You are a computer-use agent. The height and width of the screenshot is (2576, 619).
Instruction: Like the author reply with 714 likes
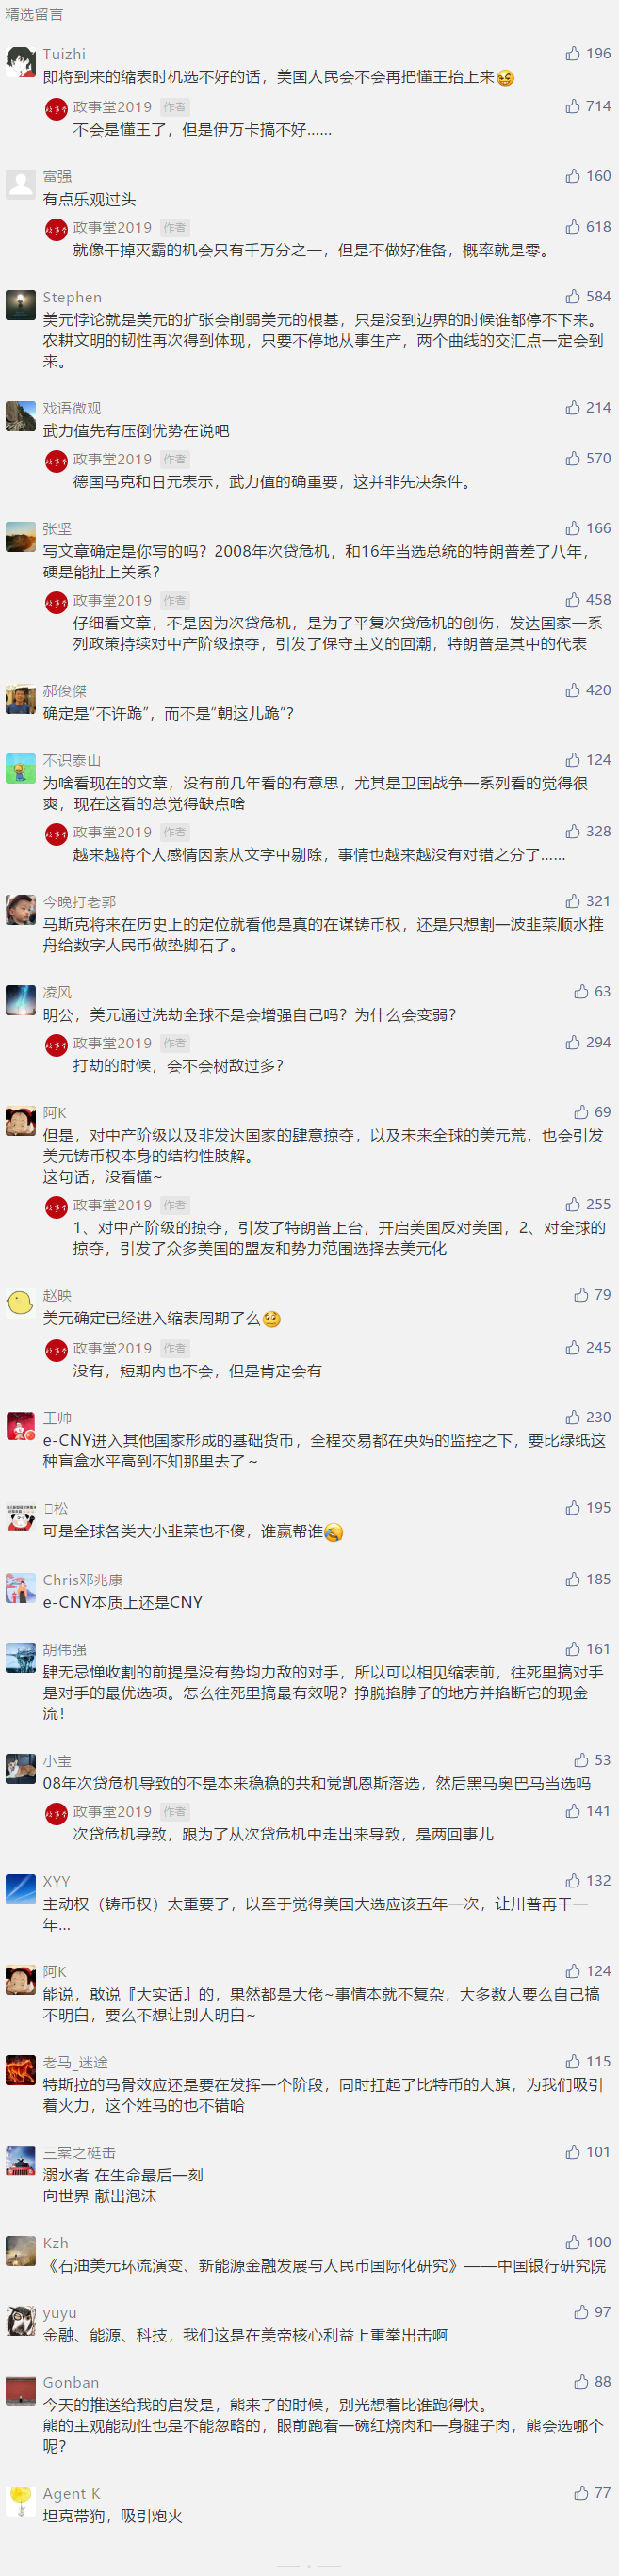pyautogui.click(x=587, y=106)
